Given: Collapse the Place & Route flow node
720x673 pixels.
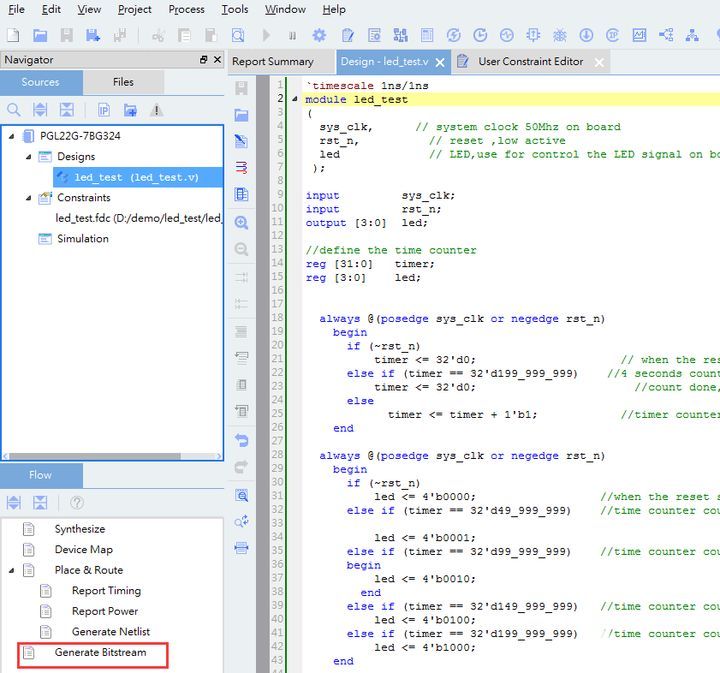Looking at the screenshot, I should tap(11, 570).
